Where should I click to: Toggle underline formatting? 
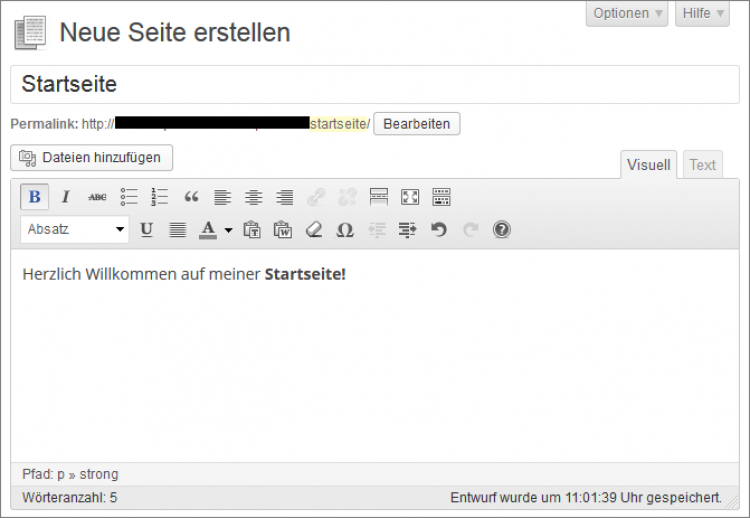146,230
